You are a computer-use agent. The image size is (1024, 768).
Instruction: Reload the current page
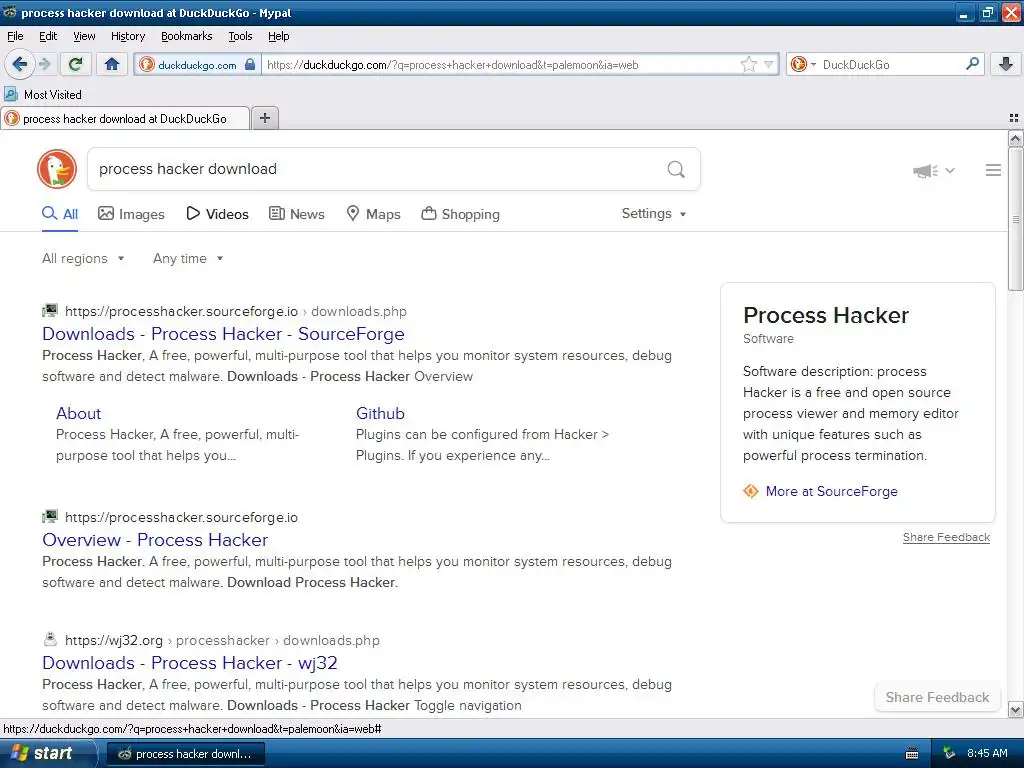tap(75, 64)
